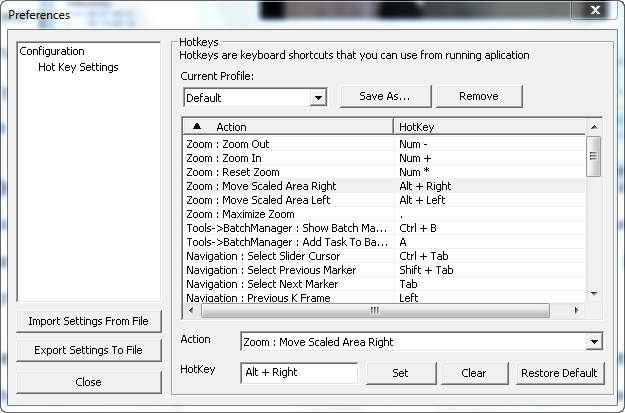The height and width of the screenshot is (413, 625).
Task: Select Navigation : Previous K Frame row
Action: 385,297
